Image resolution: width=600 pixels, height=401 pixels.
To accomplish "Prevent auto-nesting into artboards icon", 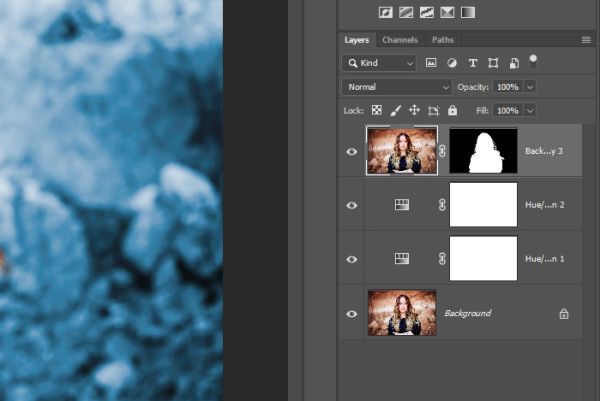I will pos(433,111).
